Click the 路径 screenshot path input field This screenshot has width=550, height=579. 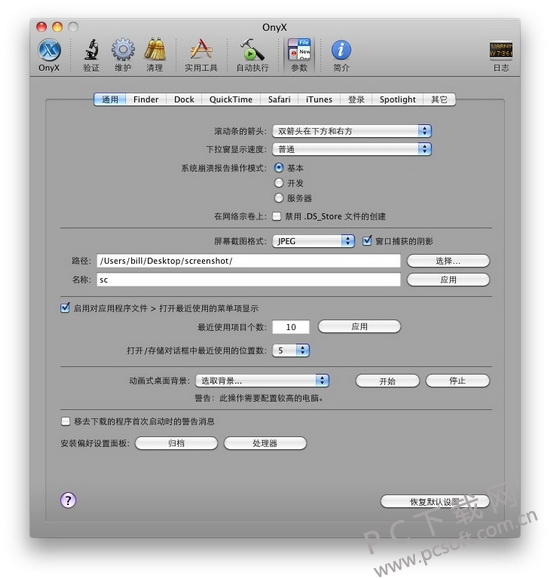(x=249, y=261)
